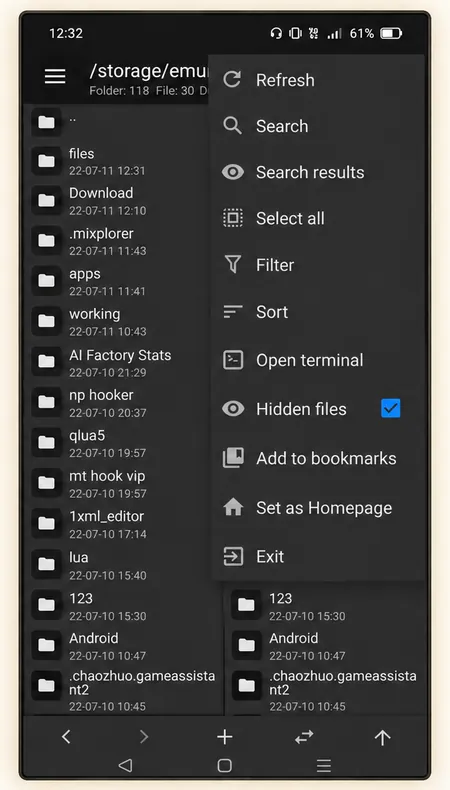Tap the swap panels arrows icon
Viewport: 450px width, 790px height.
(304, 737)
